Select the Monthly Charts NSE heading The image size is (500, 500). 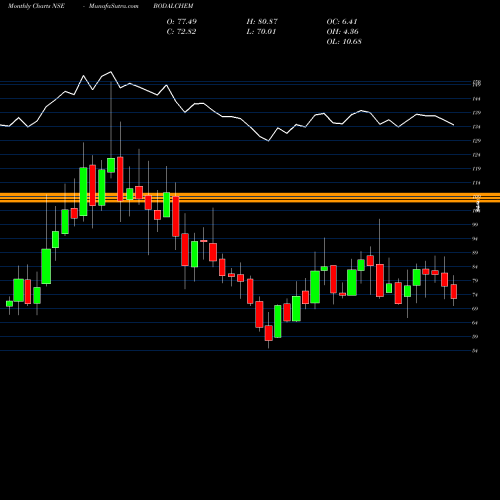(36, 6)
